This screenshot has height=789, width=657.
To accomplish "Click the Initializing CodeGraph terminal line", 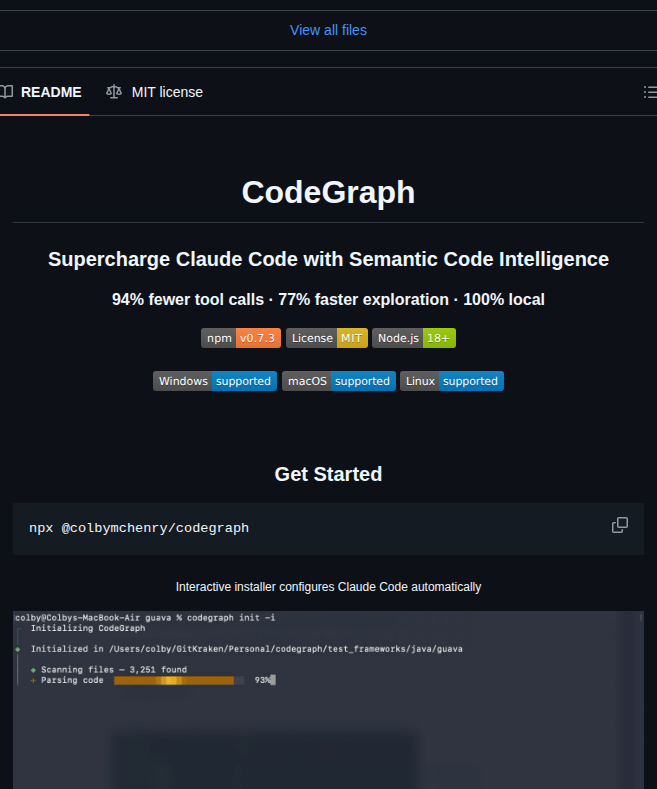I will coord(88,628).
